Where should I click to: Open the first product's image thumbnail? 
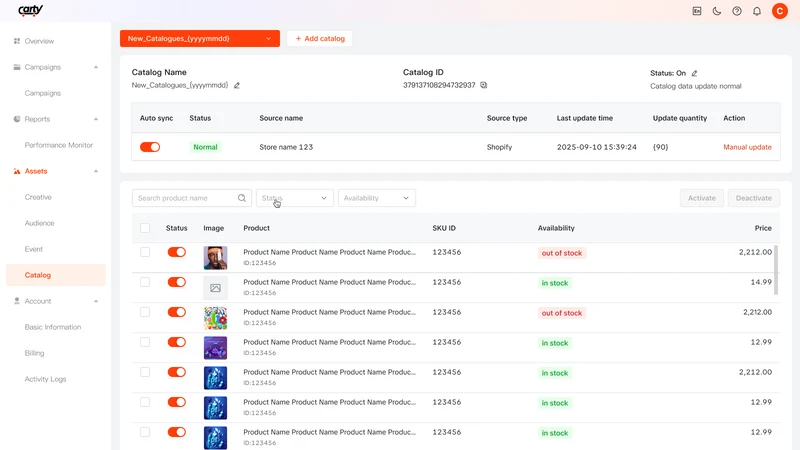point(215,258)
